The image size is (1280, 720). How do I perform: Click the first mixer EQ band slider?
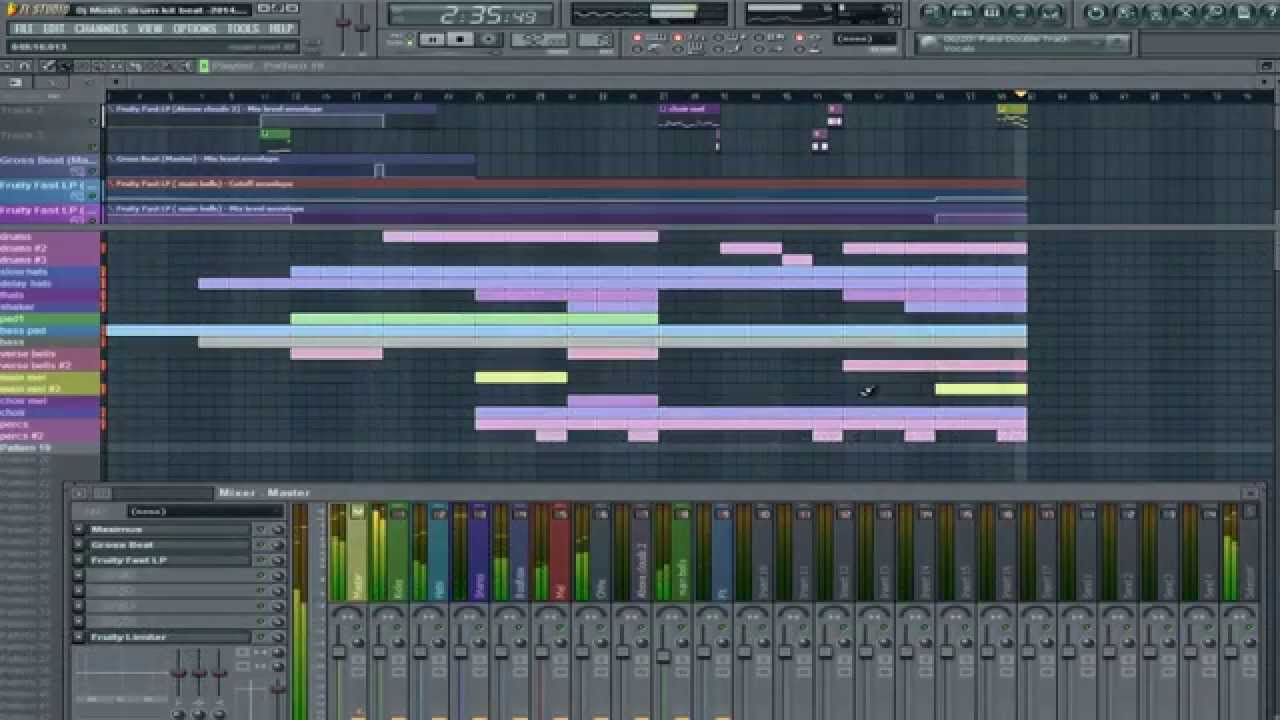pyautogui.click(x=179, y=672)
